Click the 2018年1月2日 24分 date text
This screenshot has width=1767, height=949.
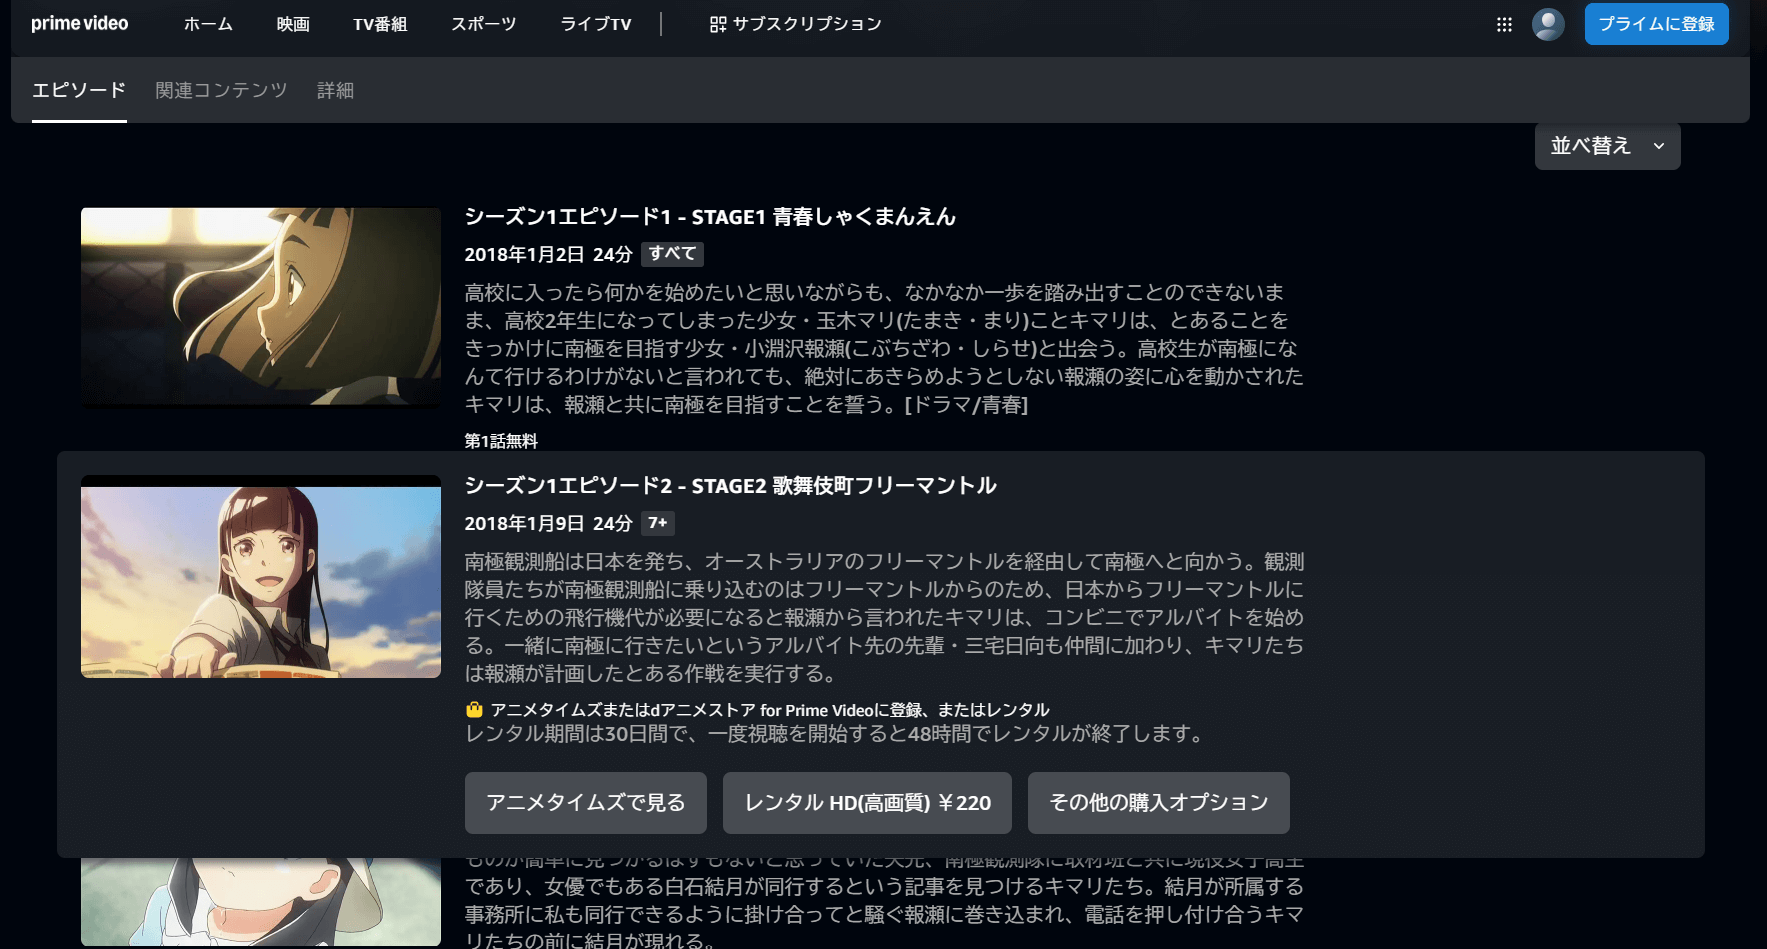(x=548, y=255)
